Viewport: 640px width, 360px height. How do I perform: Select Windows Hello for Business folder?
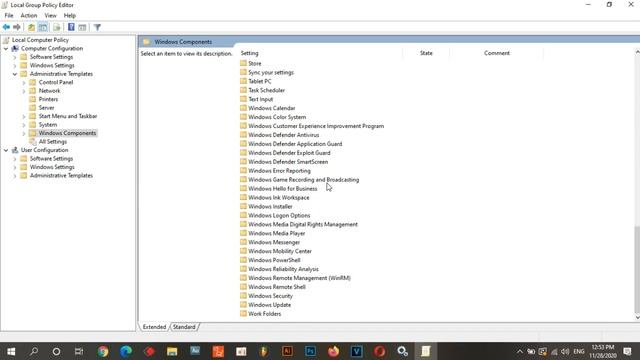(x=282, y=189)
